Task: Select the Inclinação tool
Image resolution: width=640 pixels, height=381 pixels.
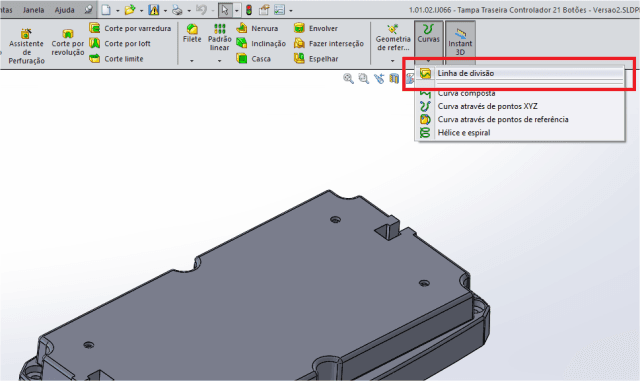Action: point(261,43)
